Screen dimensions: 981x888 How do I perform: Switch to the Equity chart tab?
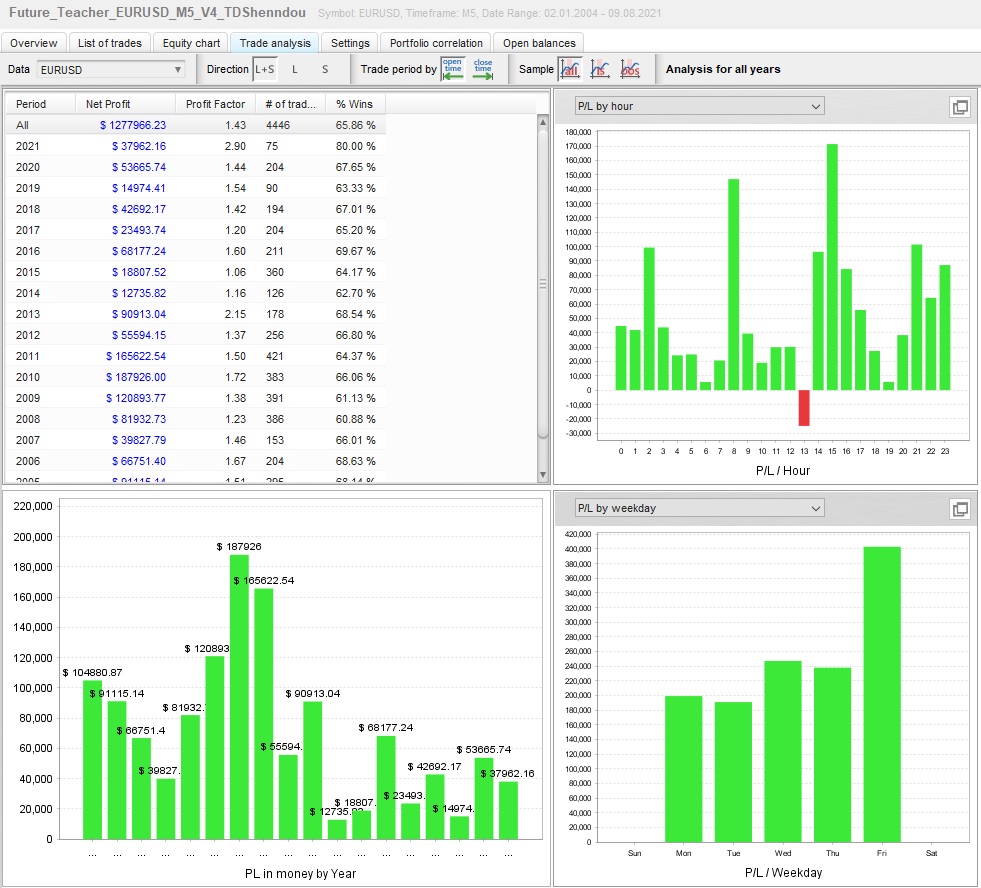pyautogui.click(x=191, y=43)
